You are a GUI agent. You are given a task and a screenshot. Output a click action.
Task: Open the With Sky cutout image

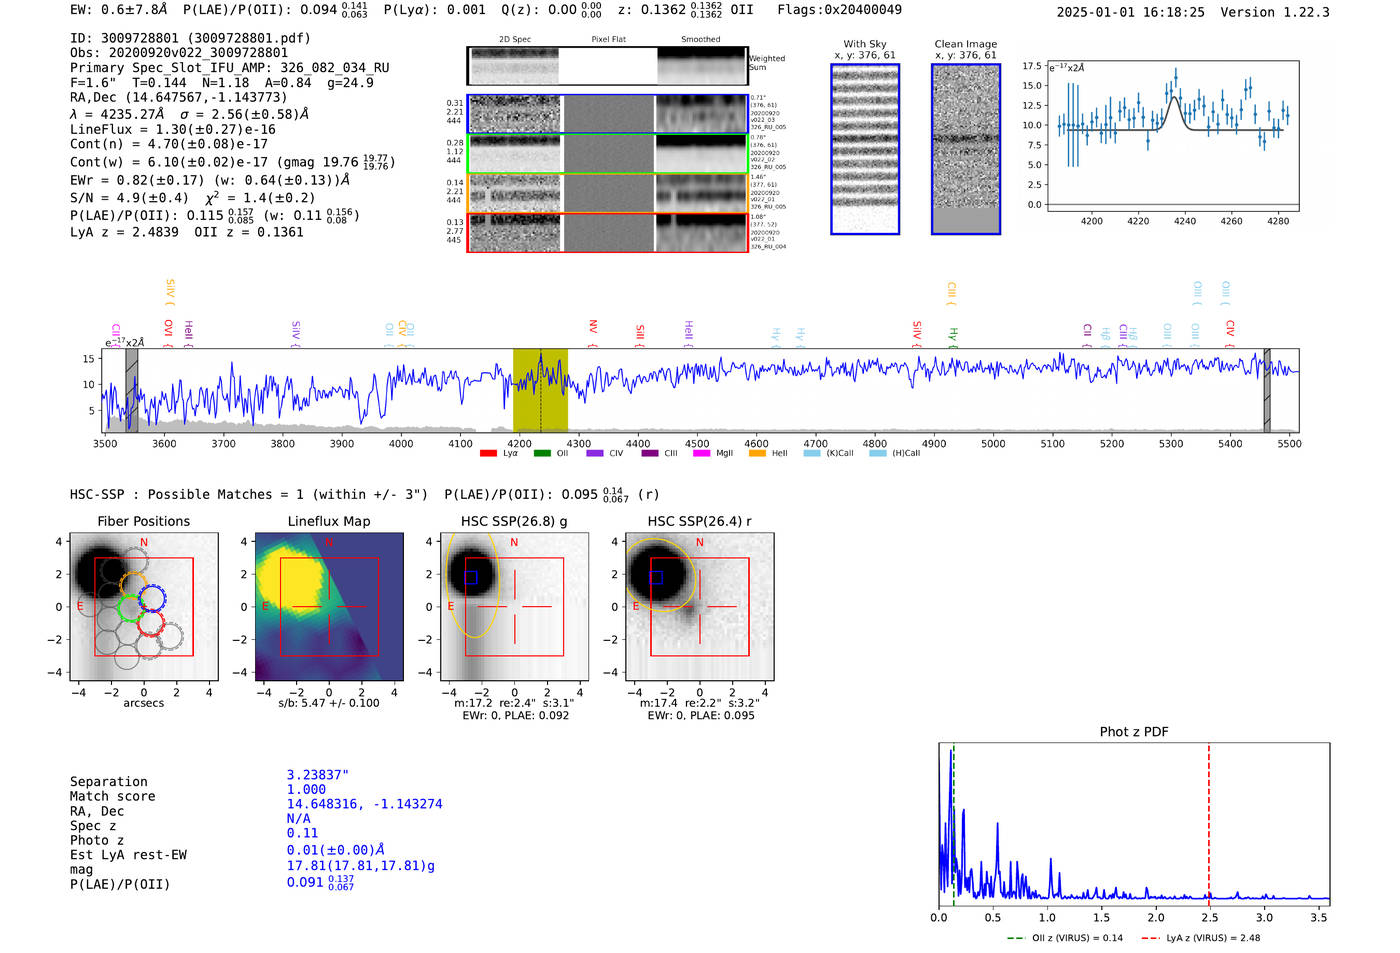tap(865, 149)
